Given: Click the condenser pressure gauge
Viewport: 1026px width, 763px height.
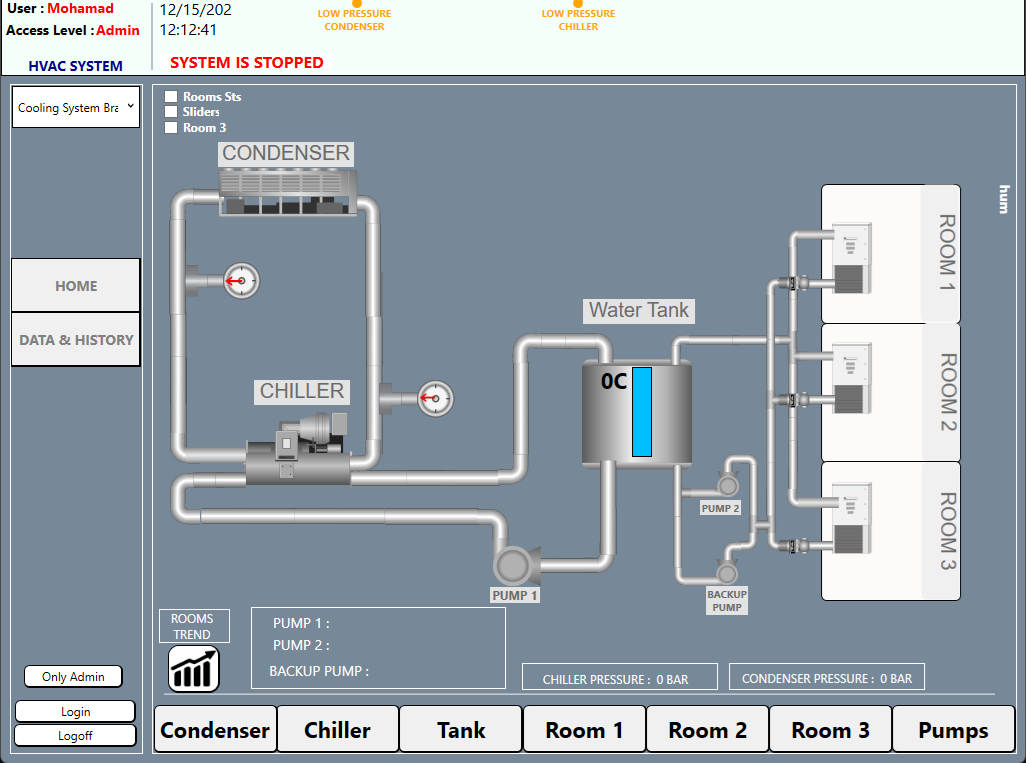Looking at the screenshot, I should (240, 281).
